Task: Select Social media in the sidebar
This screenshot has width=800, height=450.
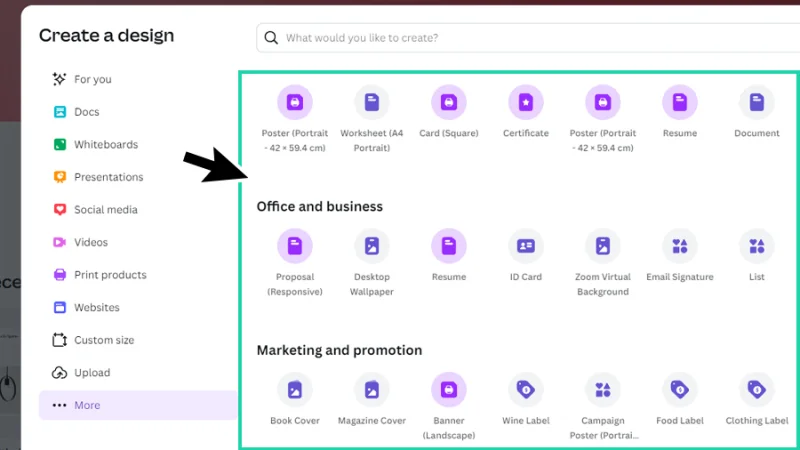Action: tap(105, 210)
